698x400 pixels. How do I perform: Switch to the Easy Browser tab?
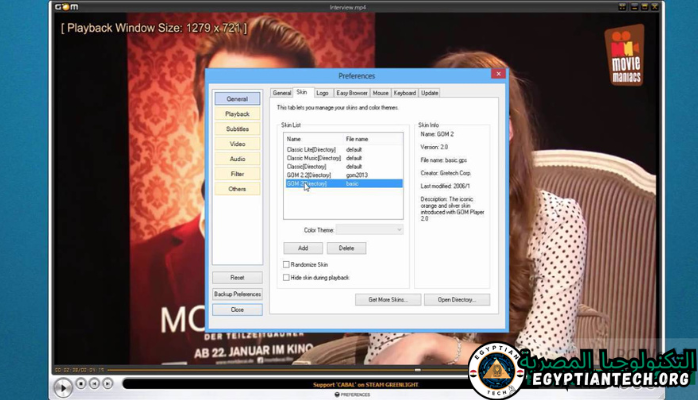[x=352, y=93]
